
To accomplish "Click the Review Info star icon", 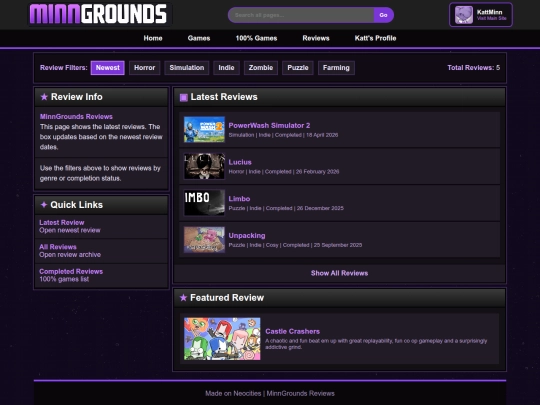I will coord(44,97).
